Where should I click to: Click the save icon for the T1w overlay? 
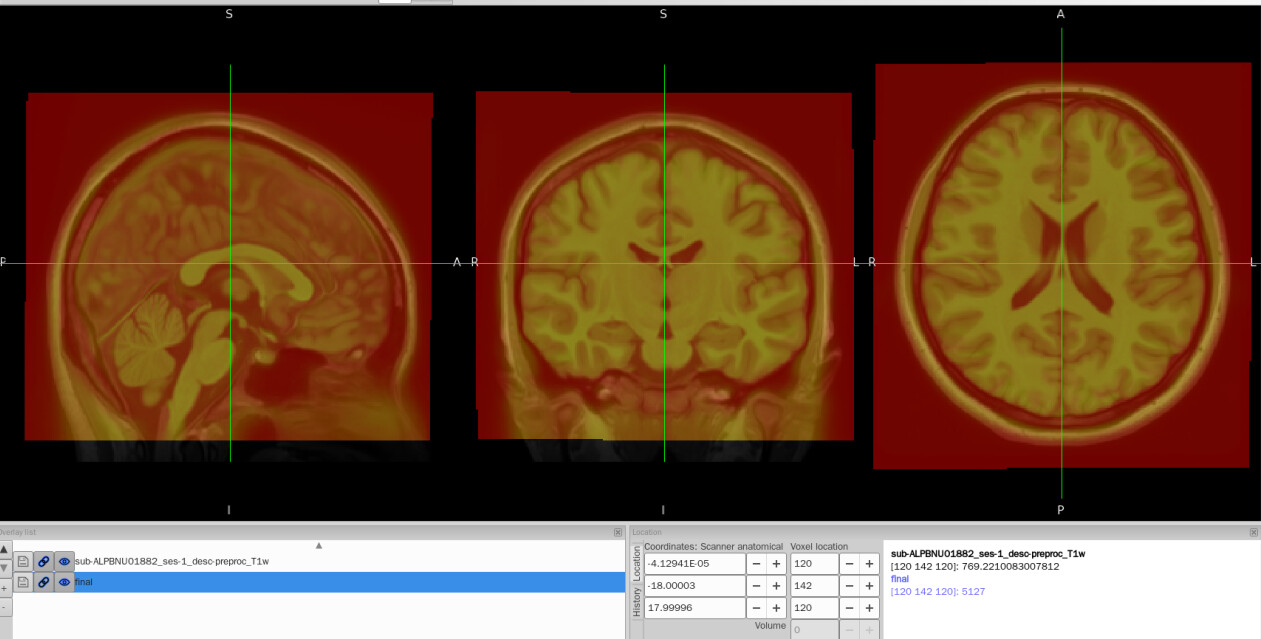point(23,562)
